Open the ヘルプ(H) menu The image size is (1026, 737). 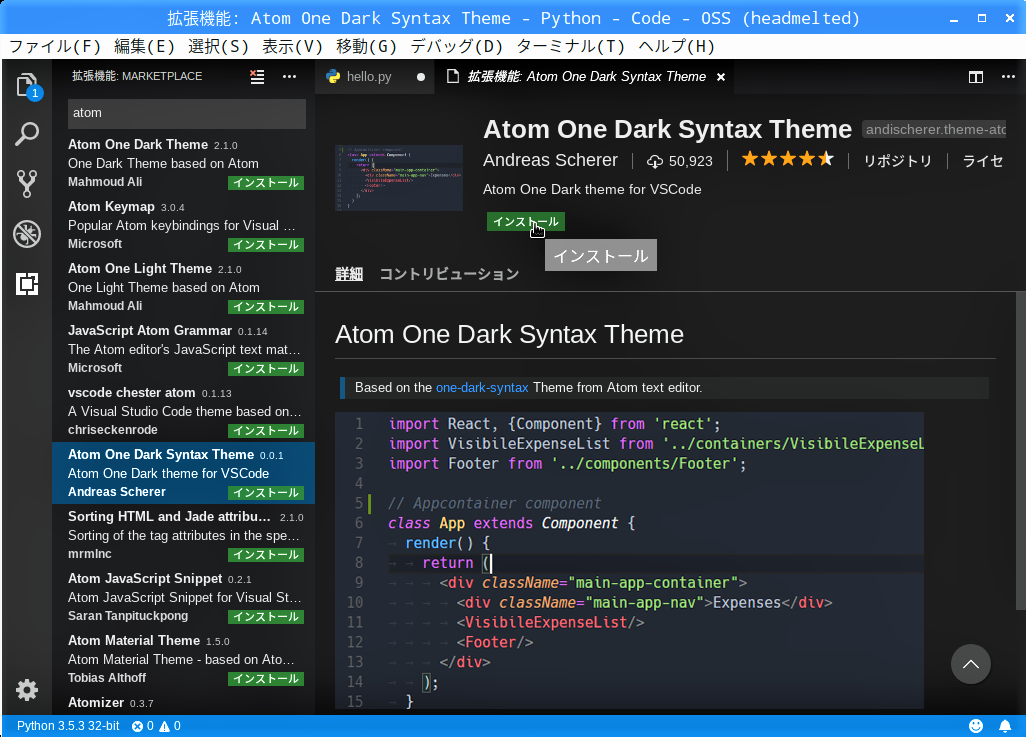coord(677,46)
